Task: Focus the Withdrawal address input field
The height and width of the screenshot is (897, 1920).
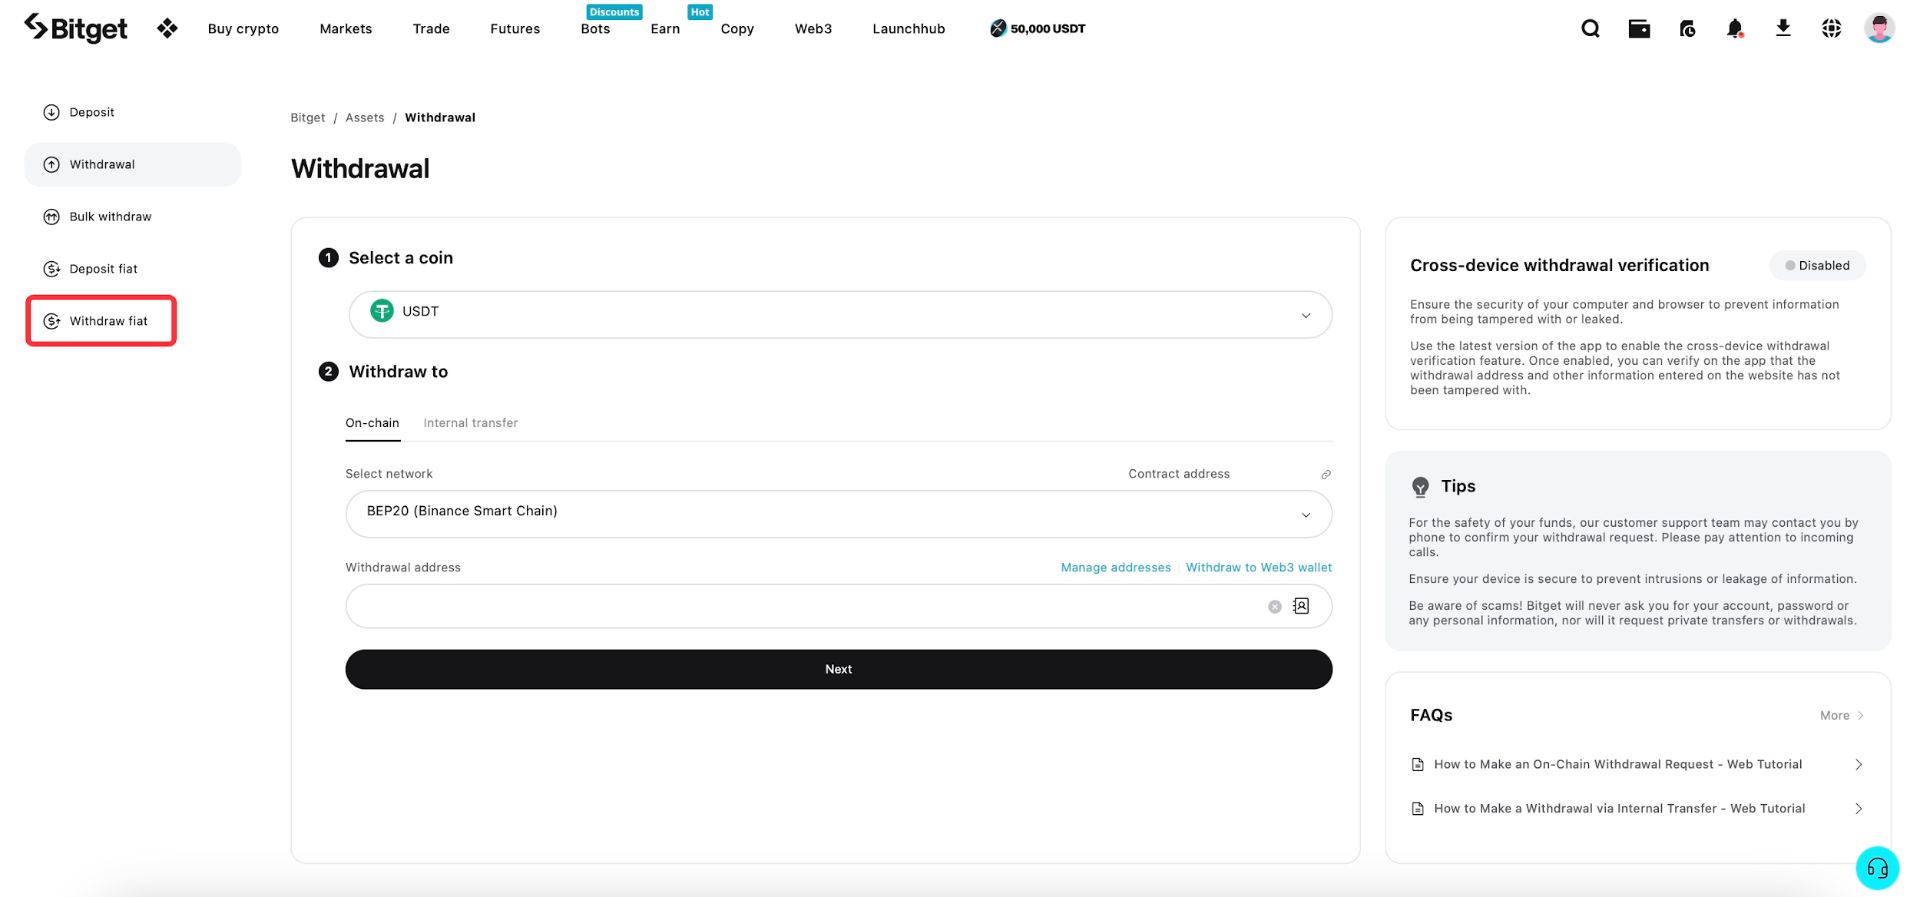Action: [838, 606]
